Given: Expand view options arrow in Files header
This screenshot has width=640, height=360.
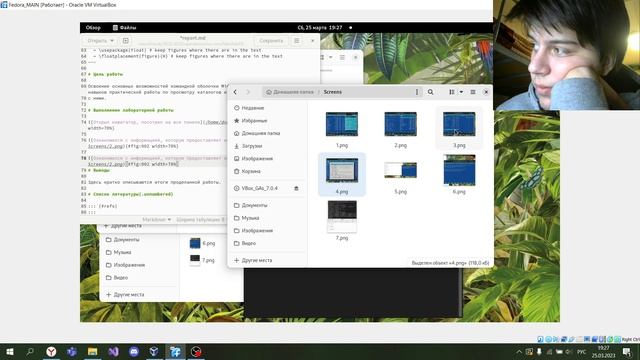Looking at the screenshot, I should (461, 92).
